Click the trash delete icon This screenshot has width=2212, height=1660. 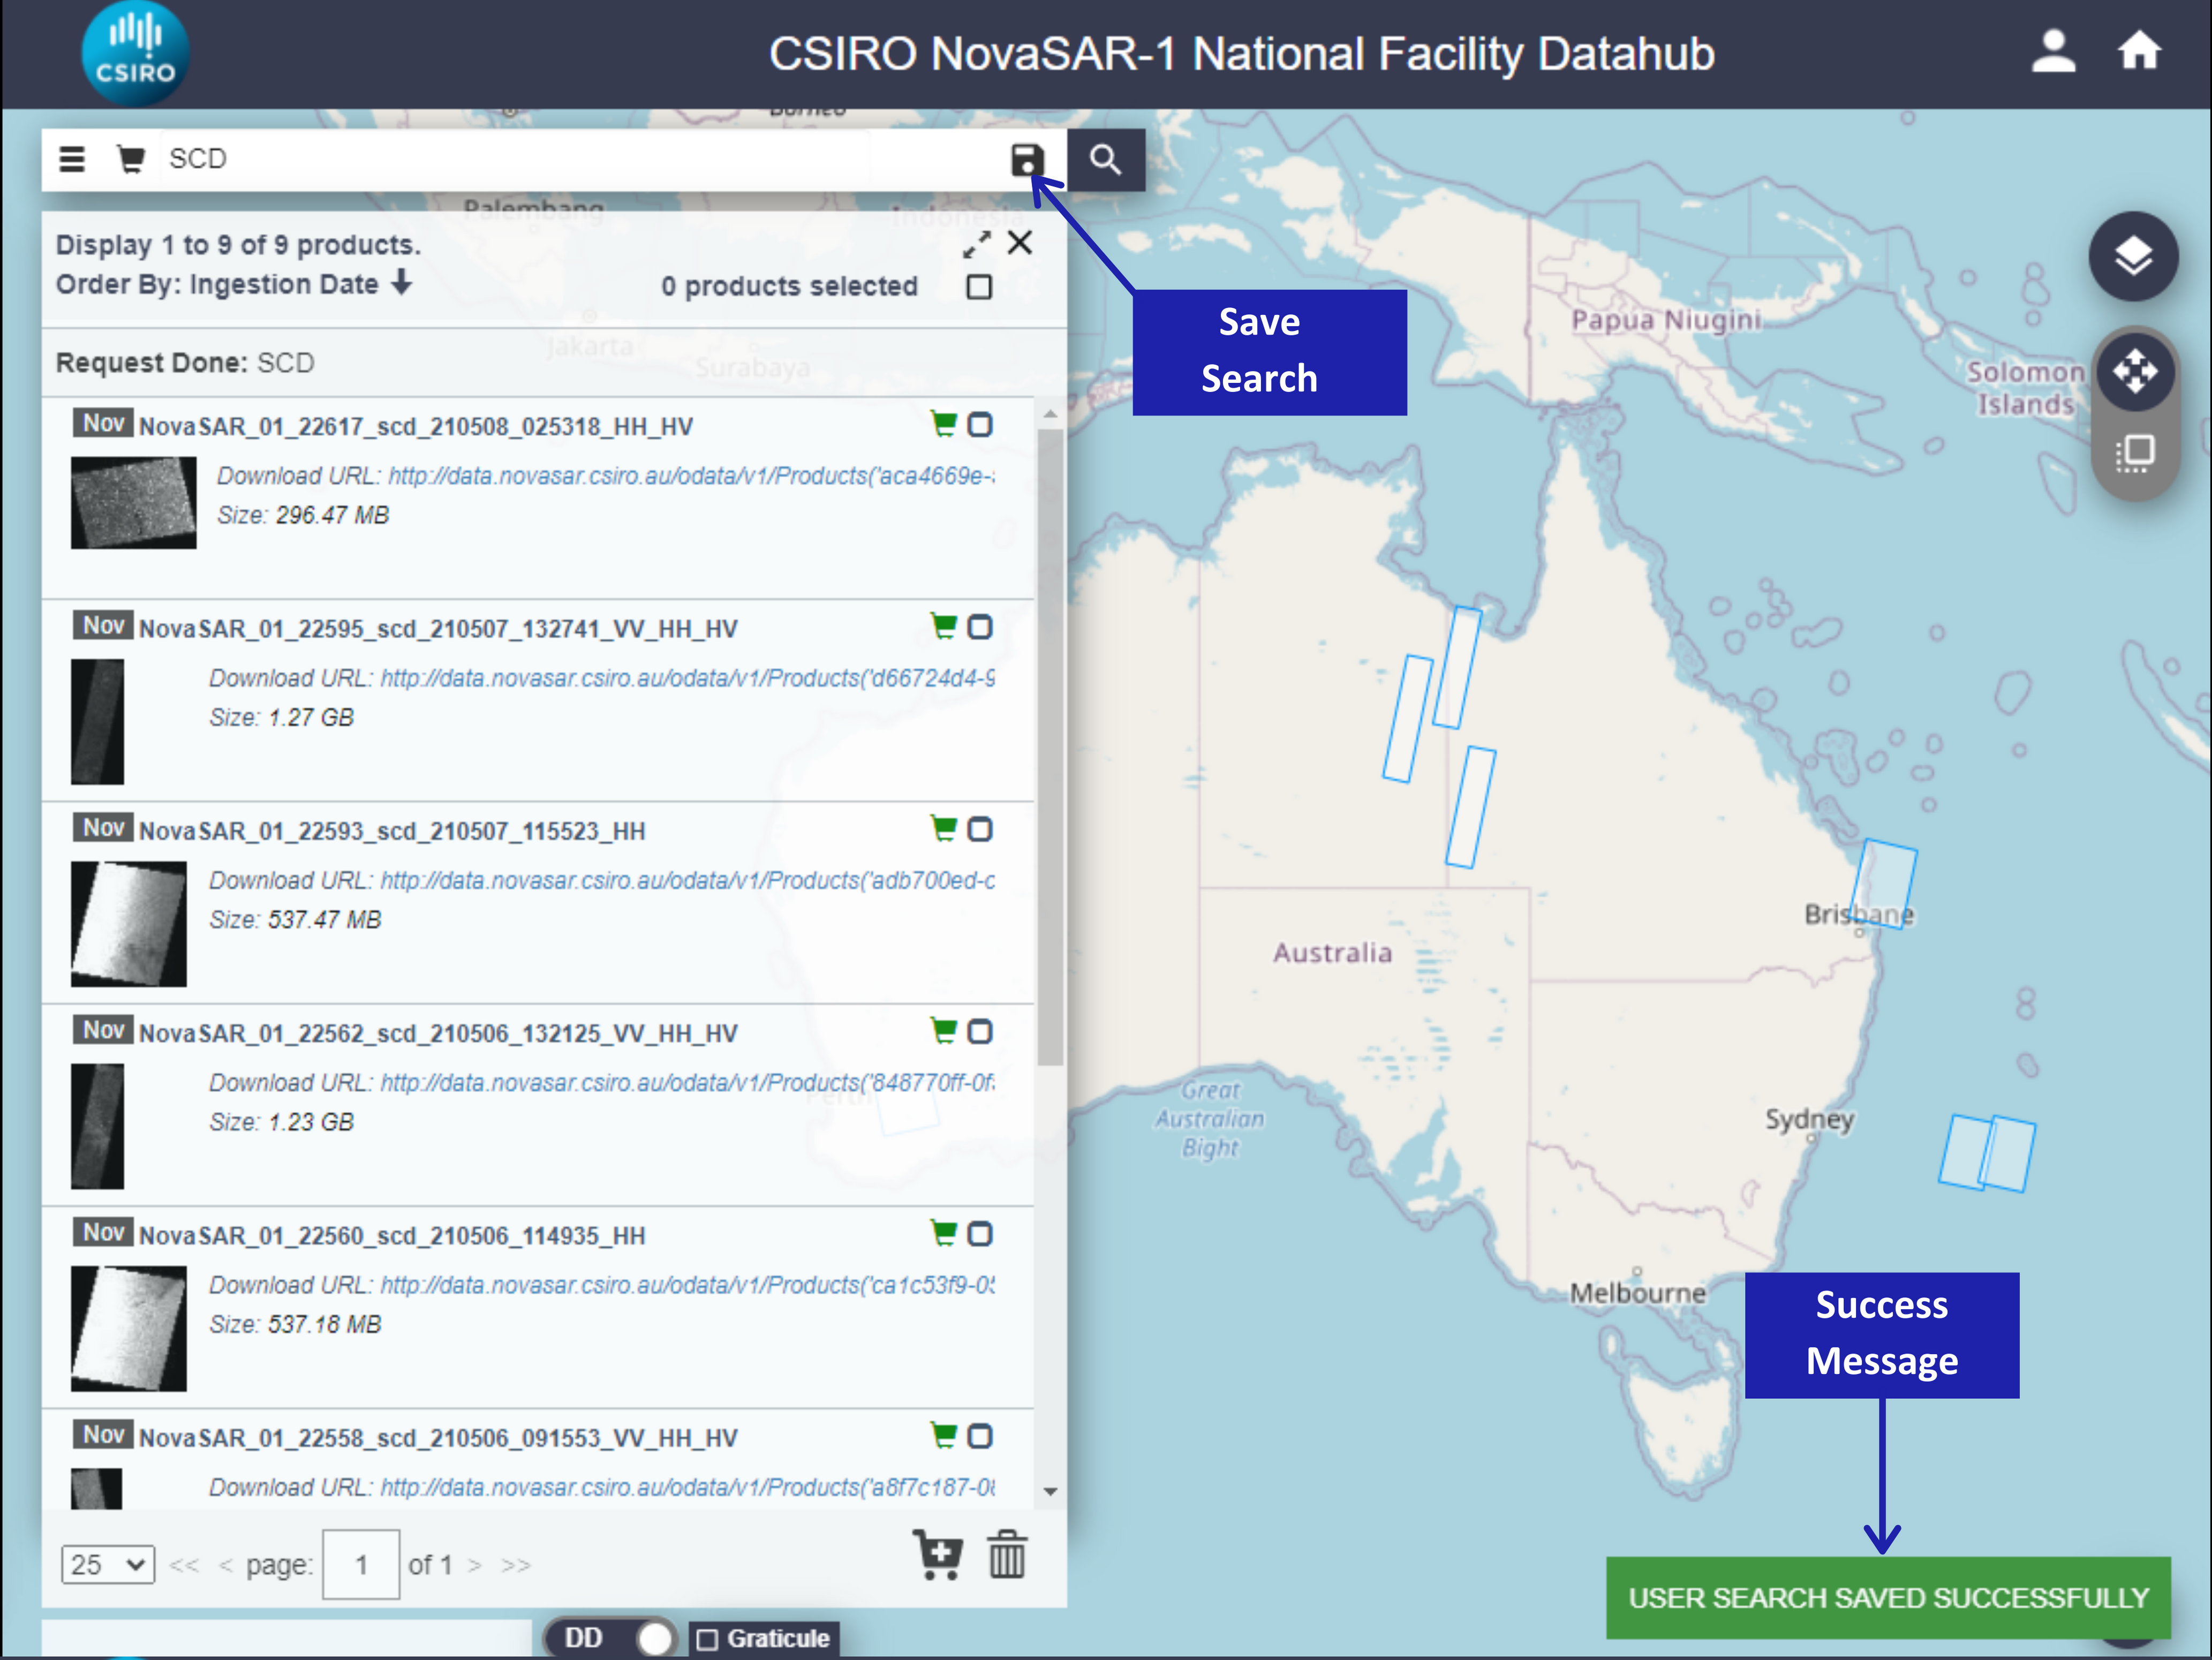1007,1555
